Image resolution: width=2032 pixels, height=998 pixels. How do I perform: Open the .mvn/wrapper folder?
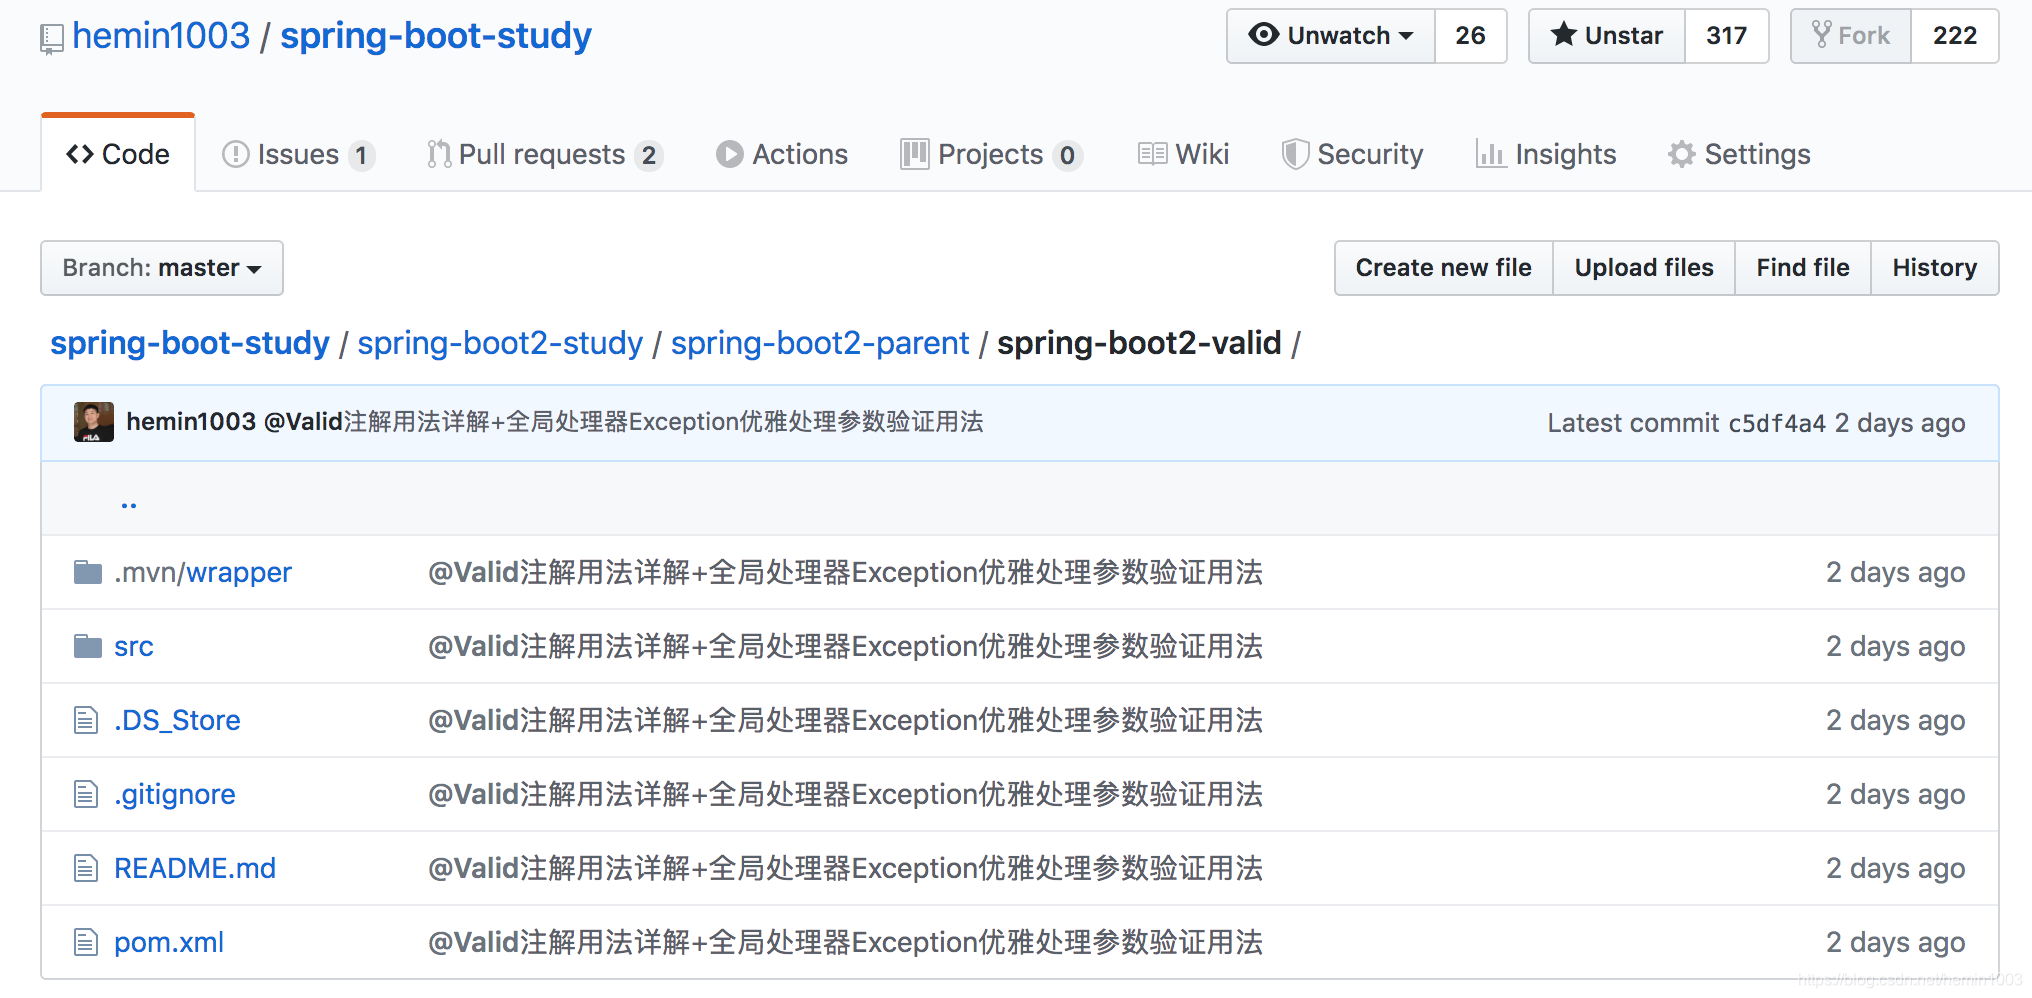[203, 572]
